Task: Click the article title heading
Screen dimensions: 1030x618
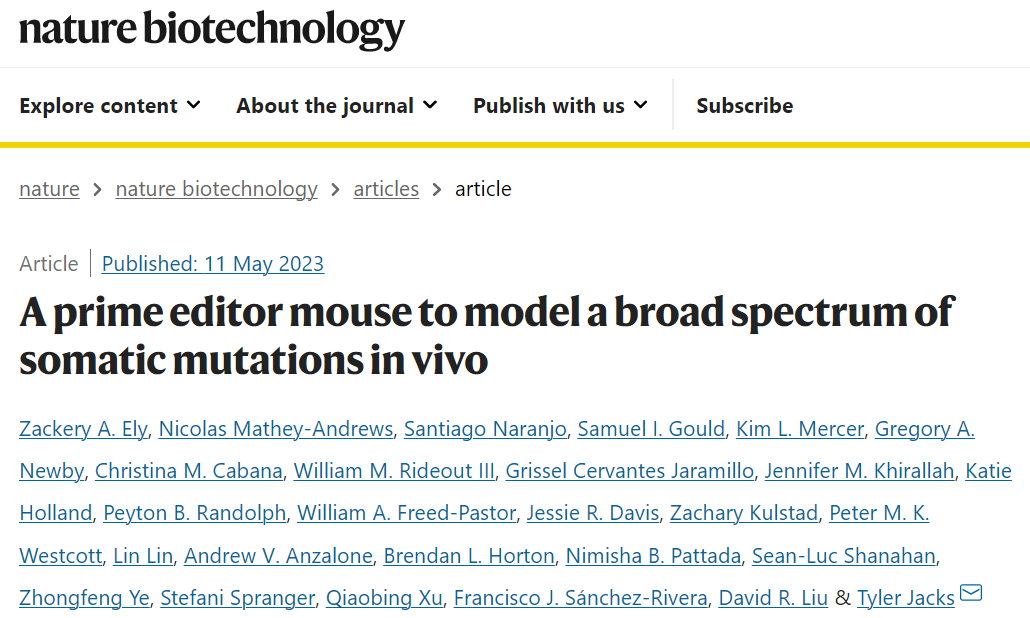Action: tap(487, 335)
